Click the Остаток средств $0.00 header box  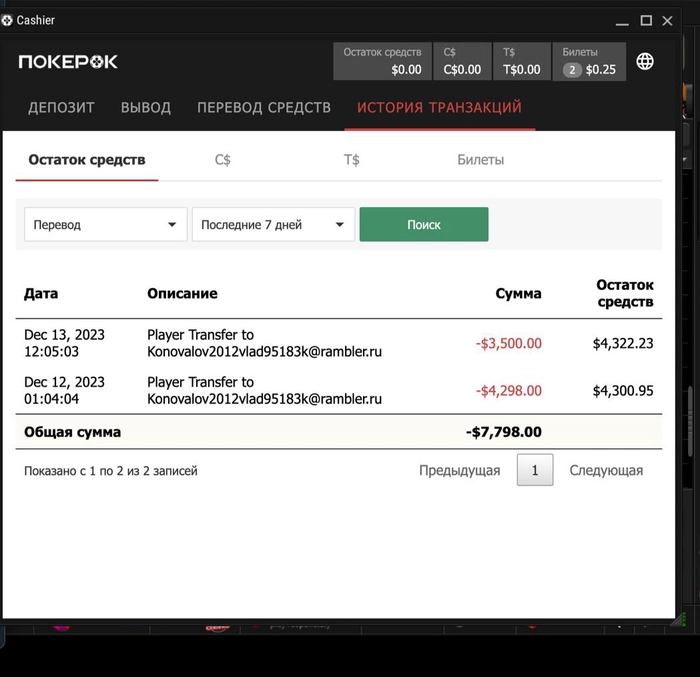click(x=382, y=61)
